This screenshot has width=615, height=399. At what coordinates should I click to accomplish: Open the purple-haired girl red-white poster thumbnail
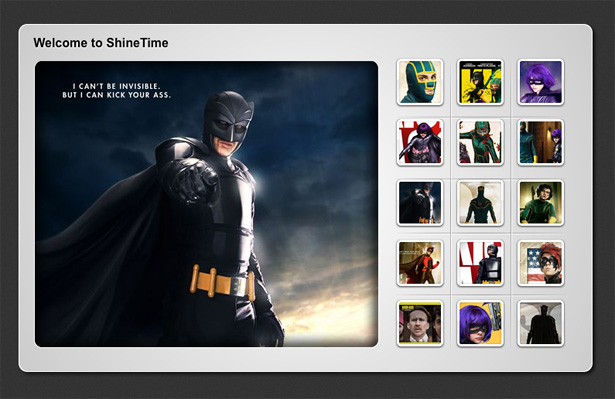click(x=420, y=142)
